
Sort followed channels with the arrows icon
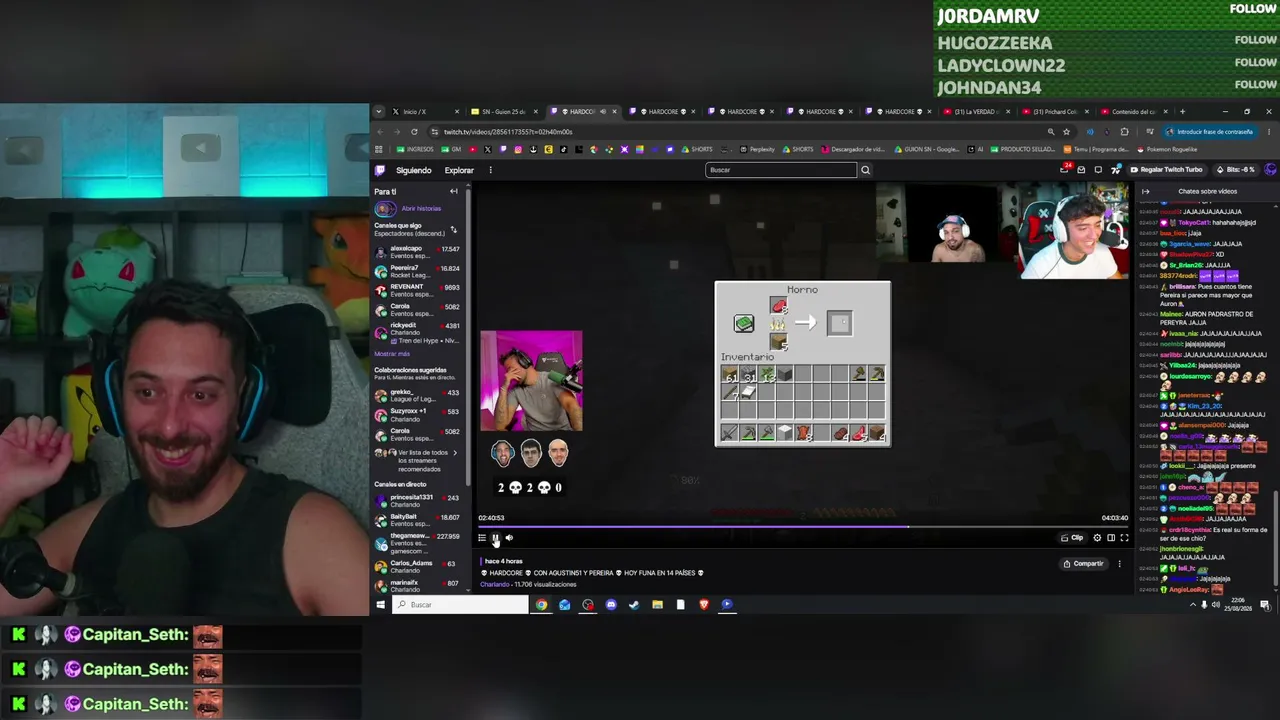453,229
